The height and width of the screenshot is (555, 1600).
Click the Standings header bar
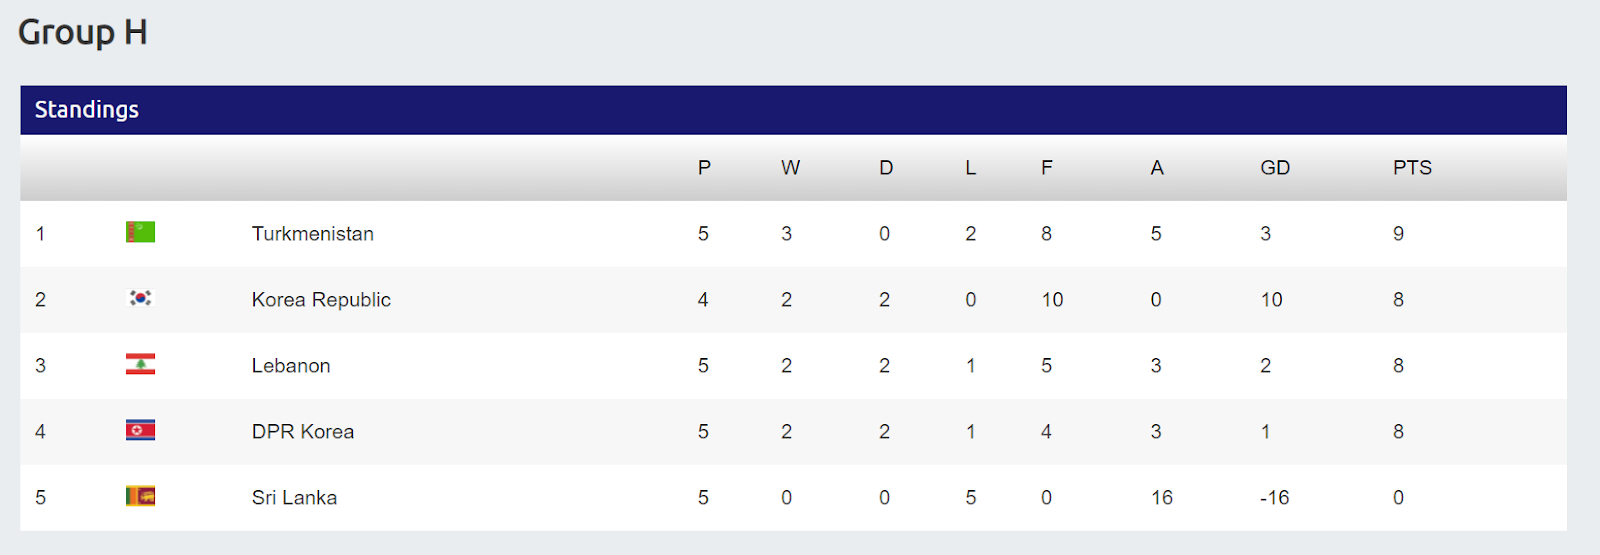click(x=793, y=110)
